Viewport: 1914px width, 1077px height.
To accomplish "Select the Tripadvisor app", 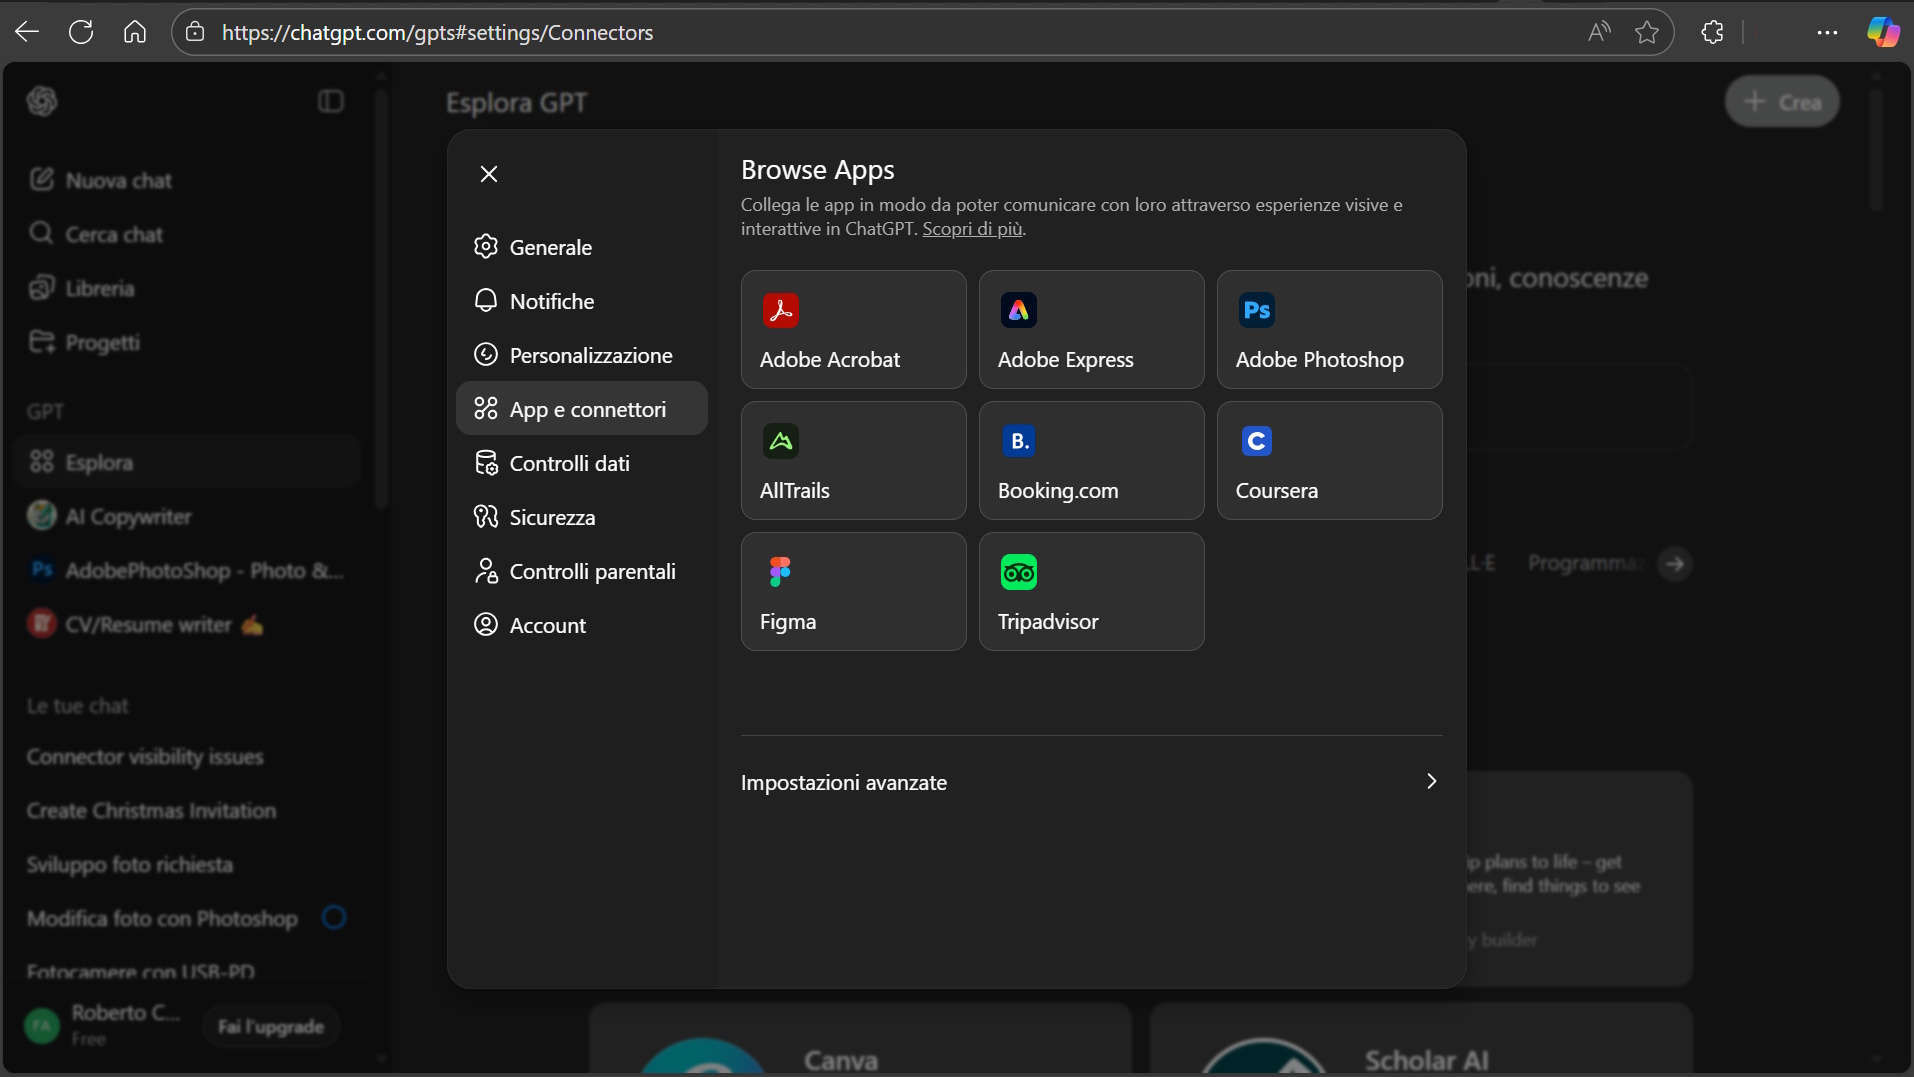I will click(1091, 592).
